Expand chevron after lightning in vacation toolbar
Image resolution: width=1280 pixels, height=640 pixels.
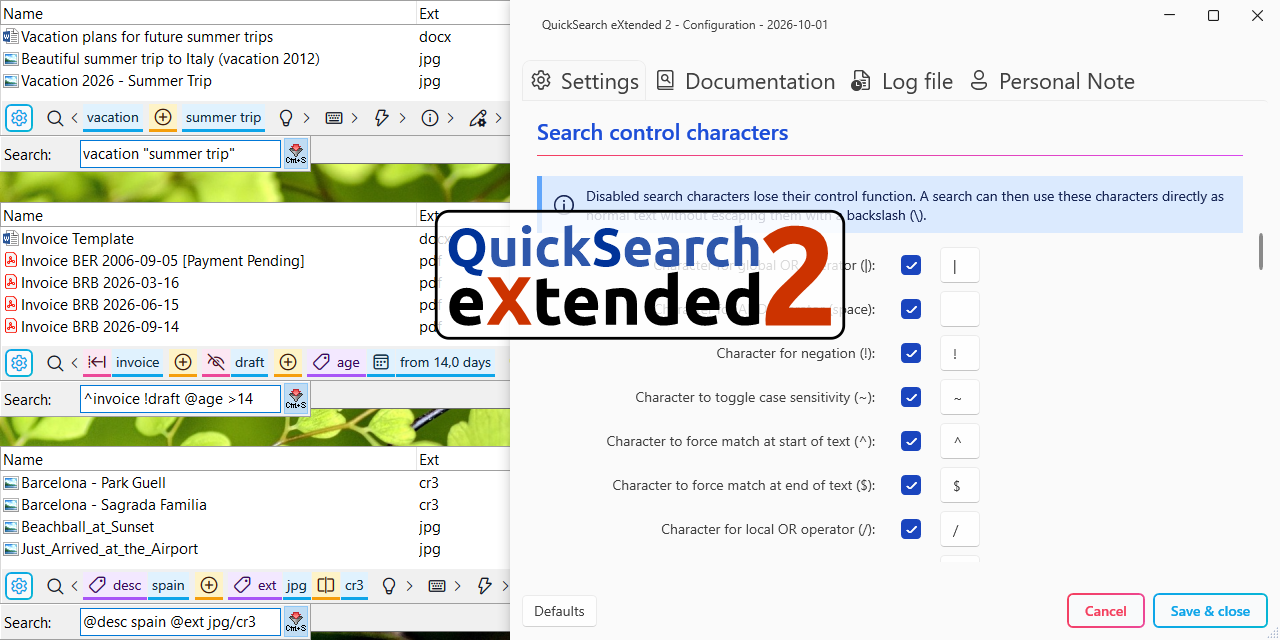click(402, 118)
